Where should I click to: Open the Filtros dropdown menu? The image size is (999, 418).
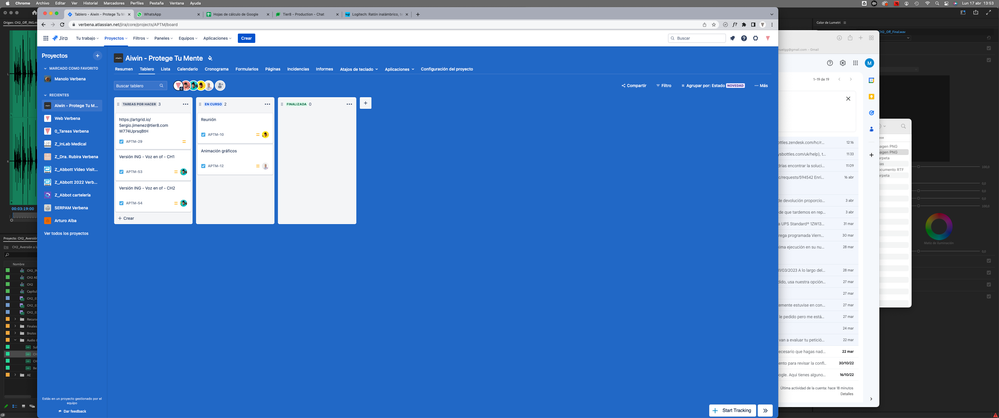(x=141, y=38)
